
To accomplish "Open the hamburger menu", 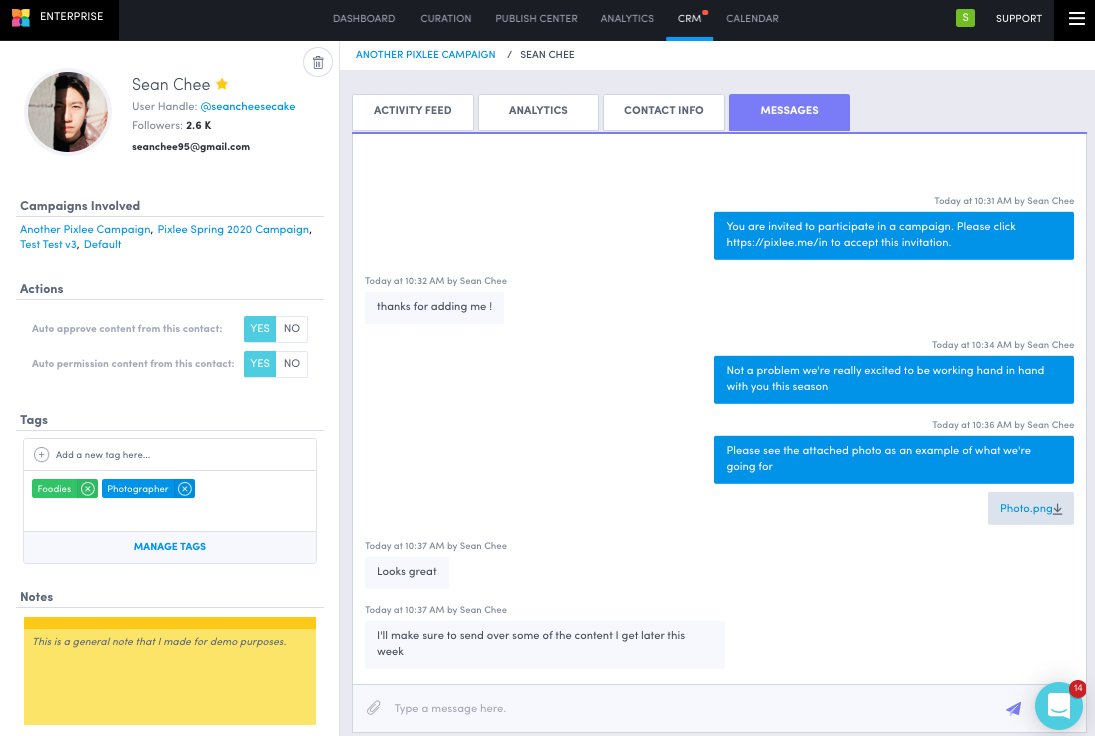I will 1075,19.
